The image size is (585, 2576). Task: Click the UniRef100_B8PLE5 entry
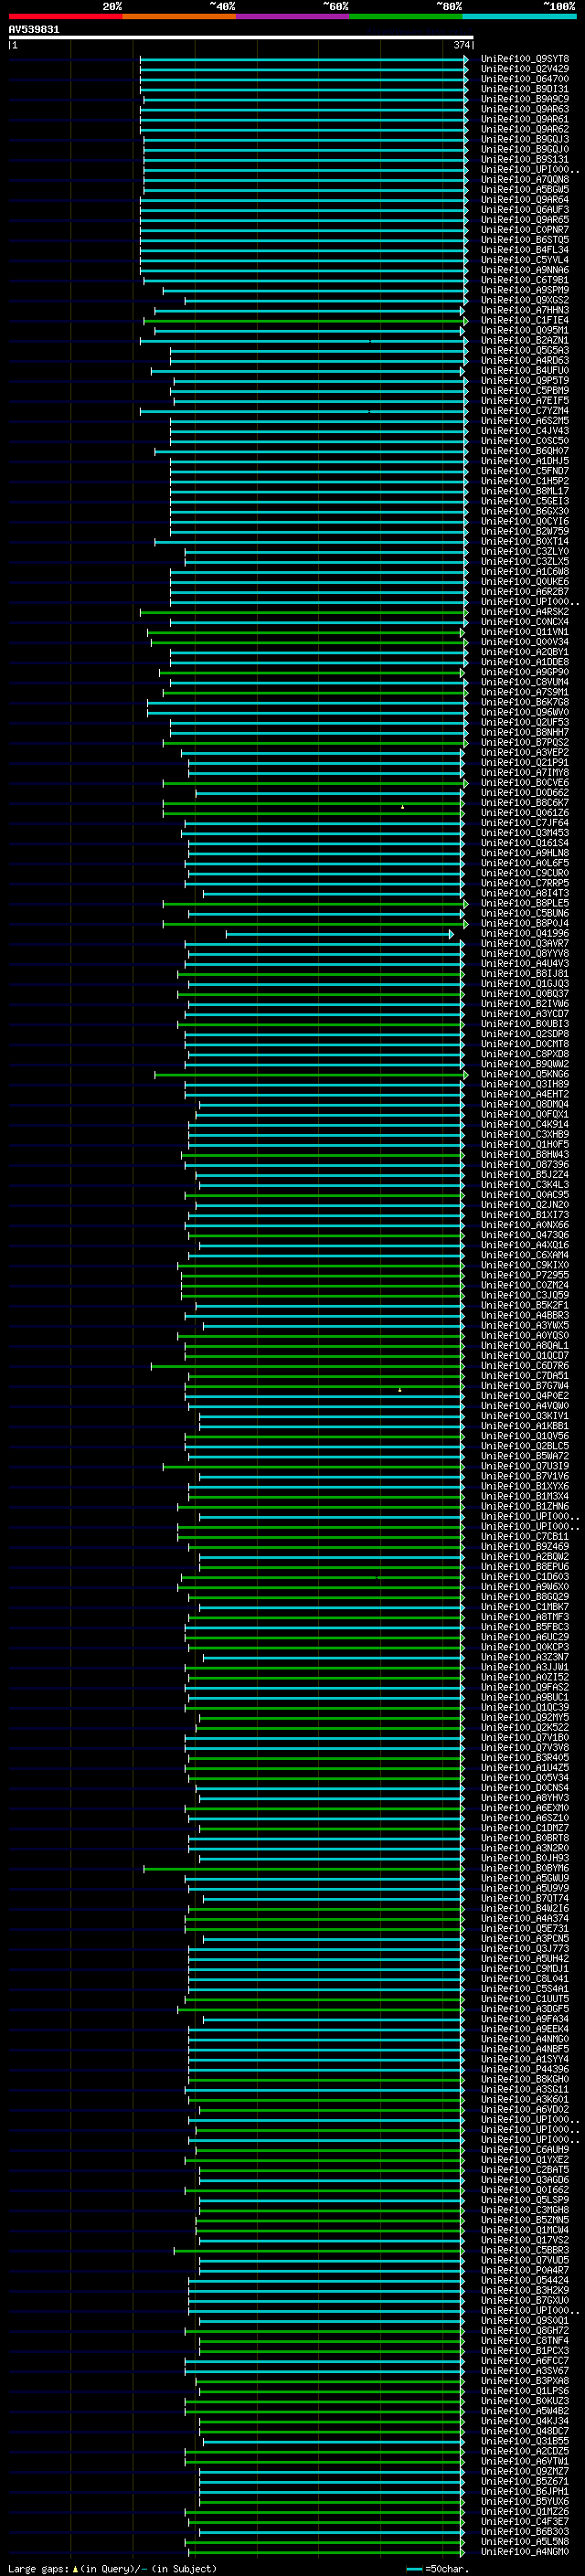pyautogui.click(x=525, y=903)
